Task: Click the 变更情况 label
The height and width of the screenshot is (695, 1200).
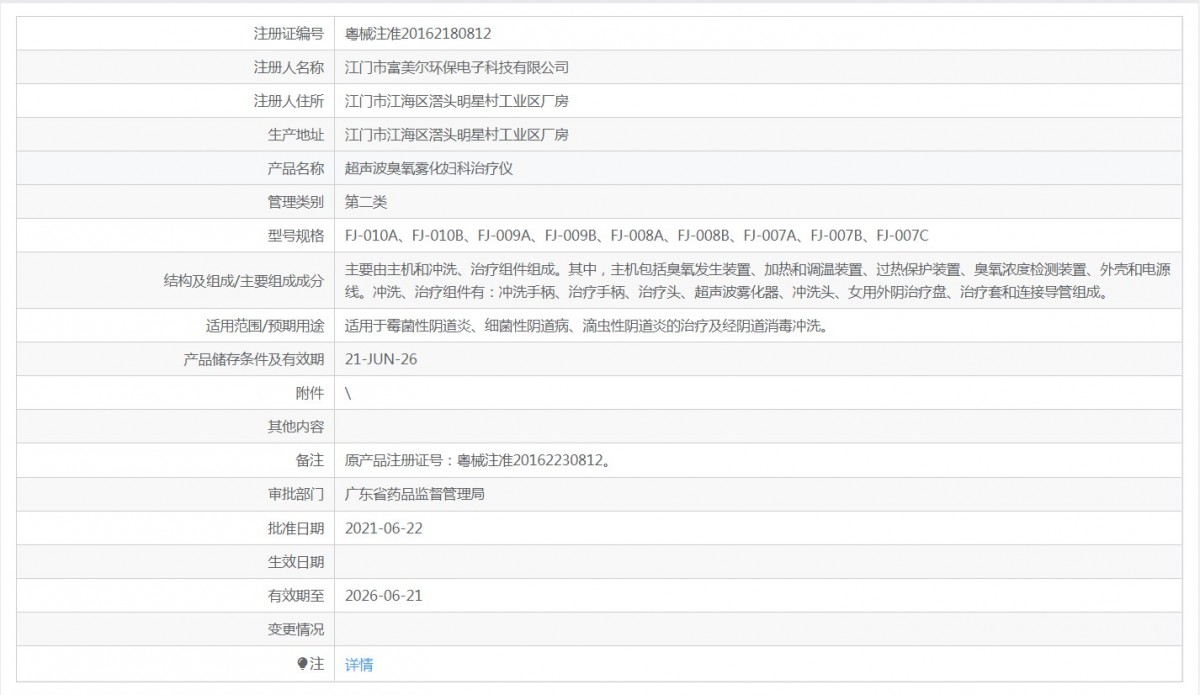Action: click(x=296, y=630)
